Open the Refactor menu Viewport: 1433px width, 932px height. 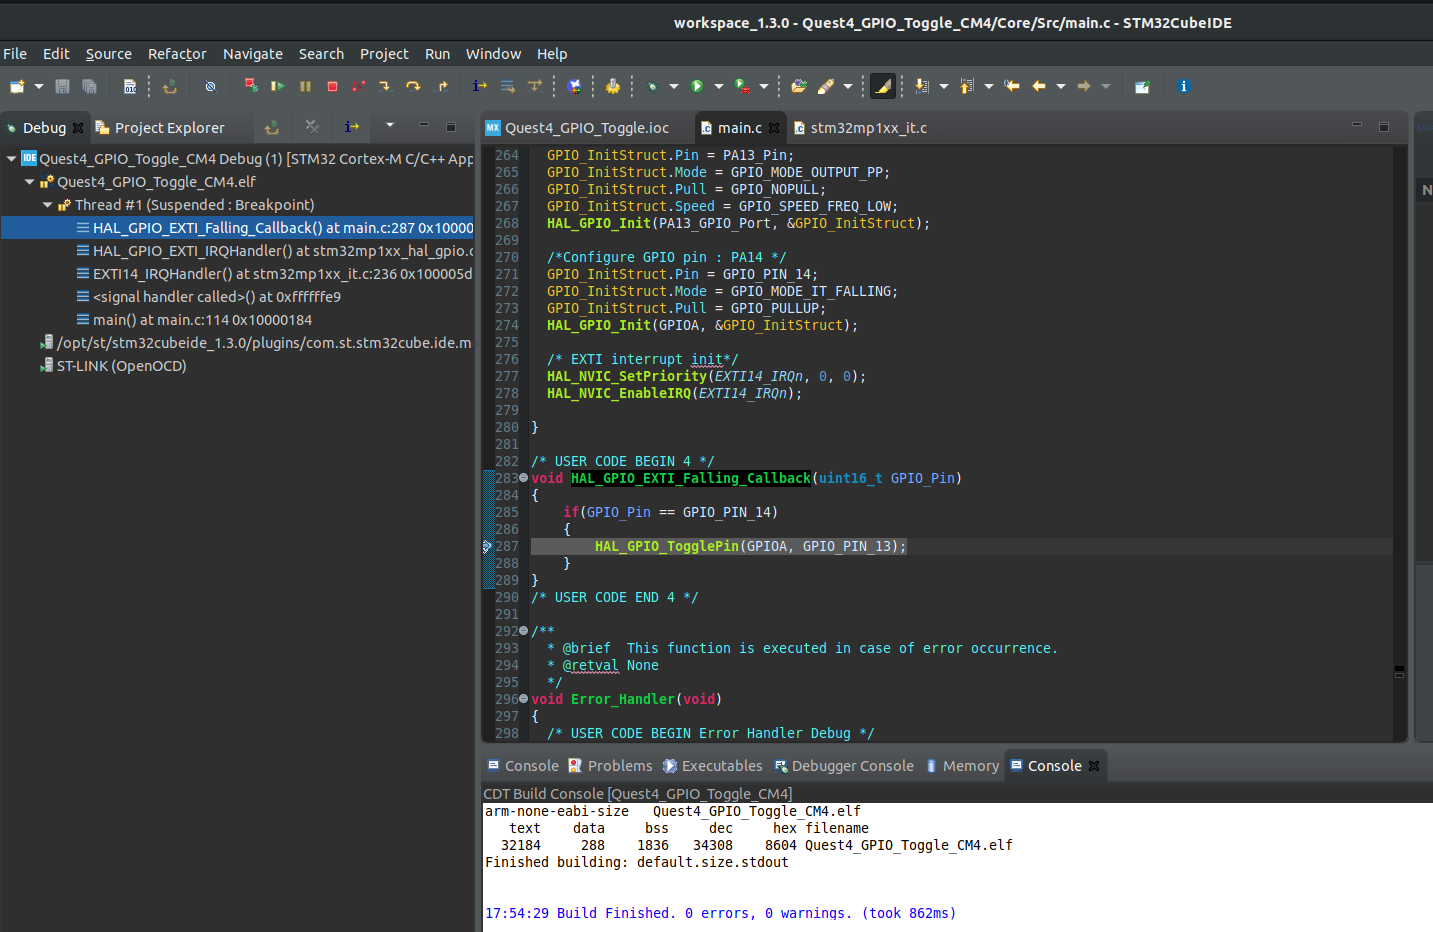(x=177, y=54)
